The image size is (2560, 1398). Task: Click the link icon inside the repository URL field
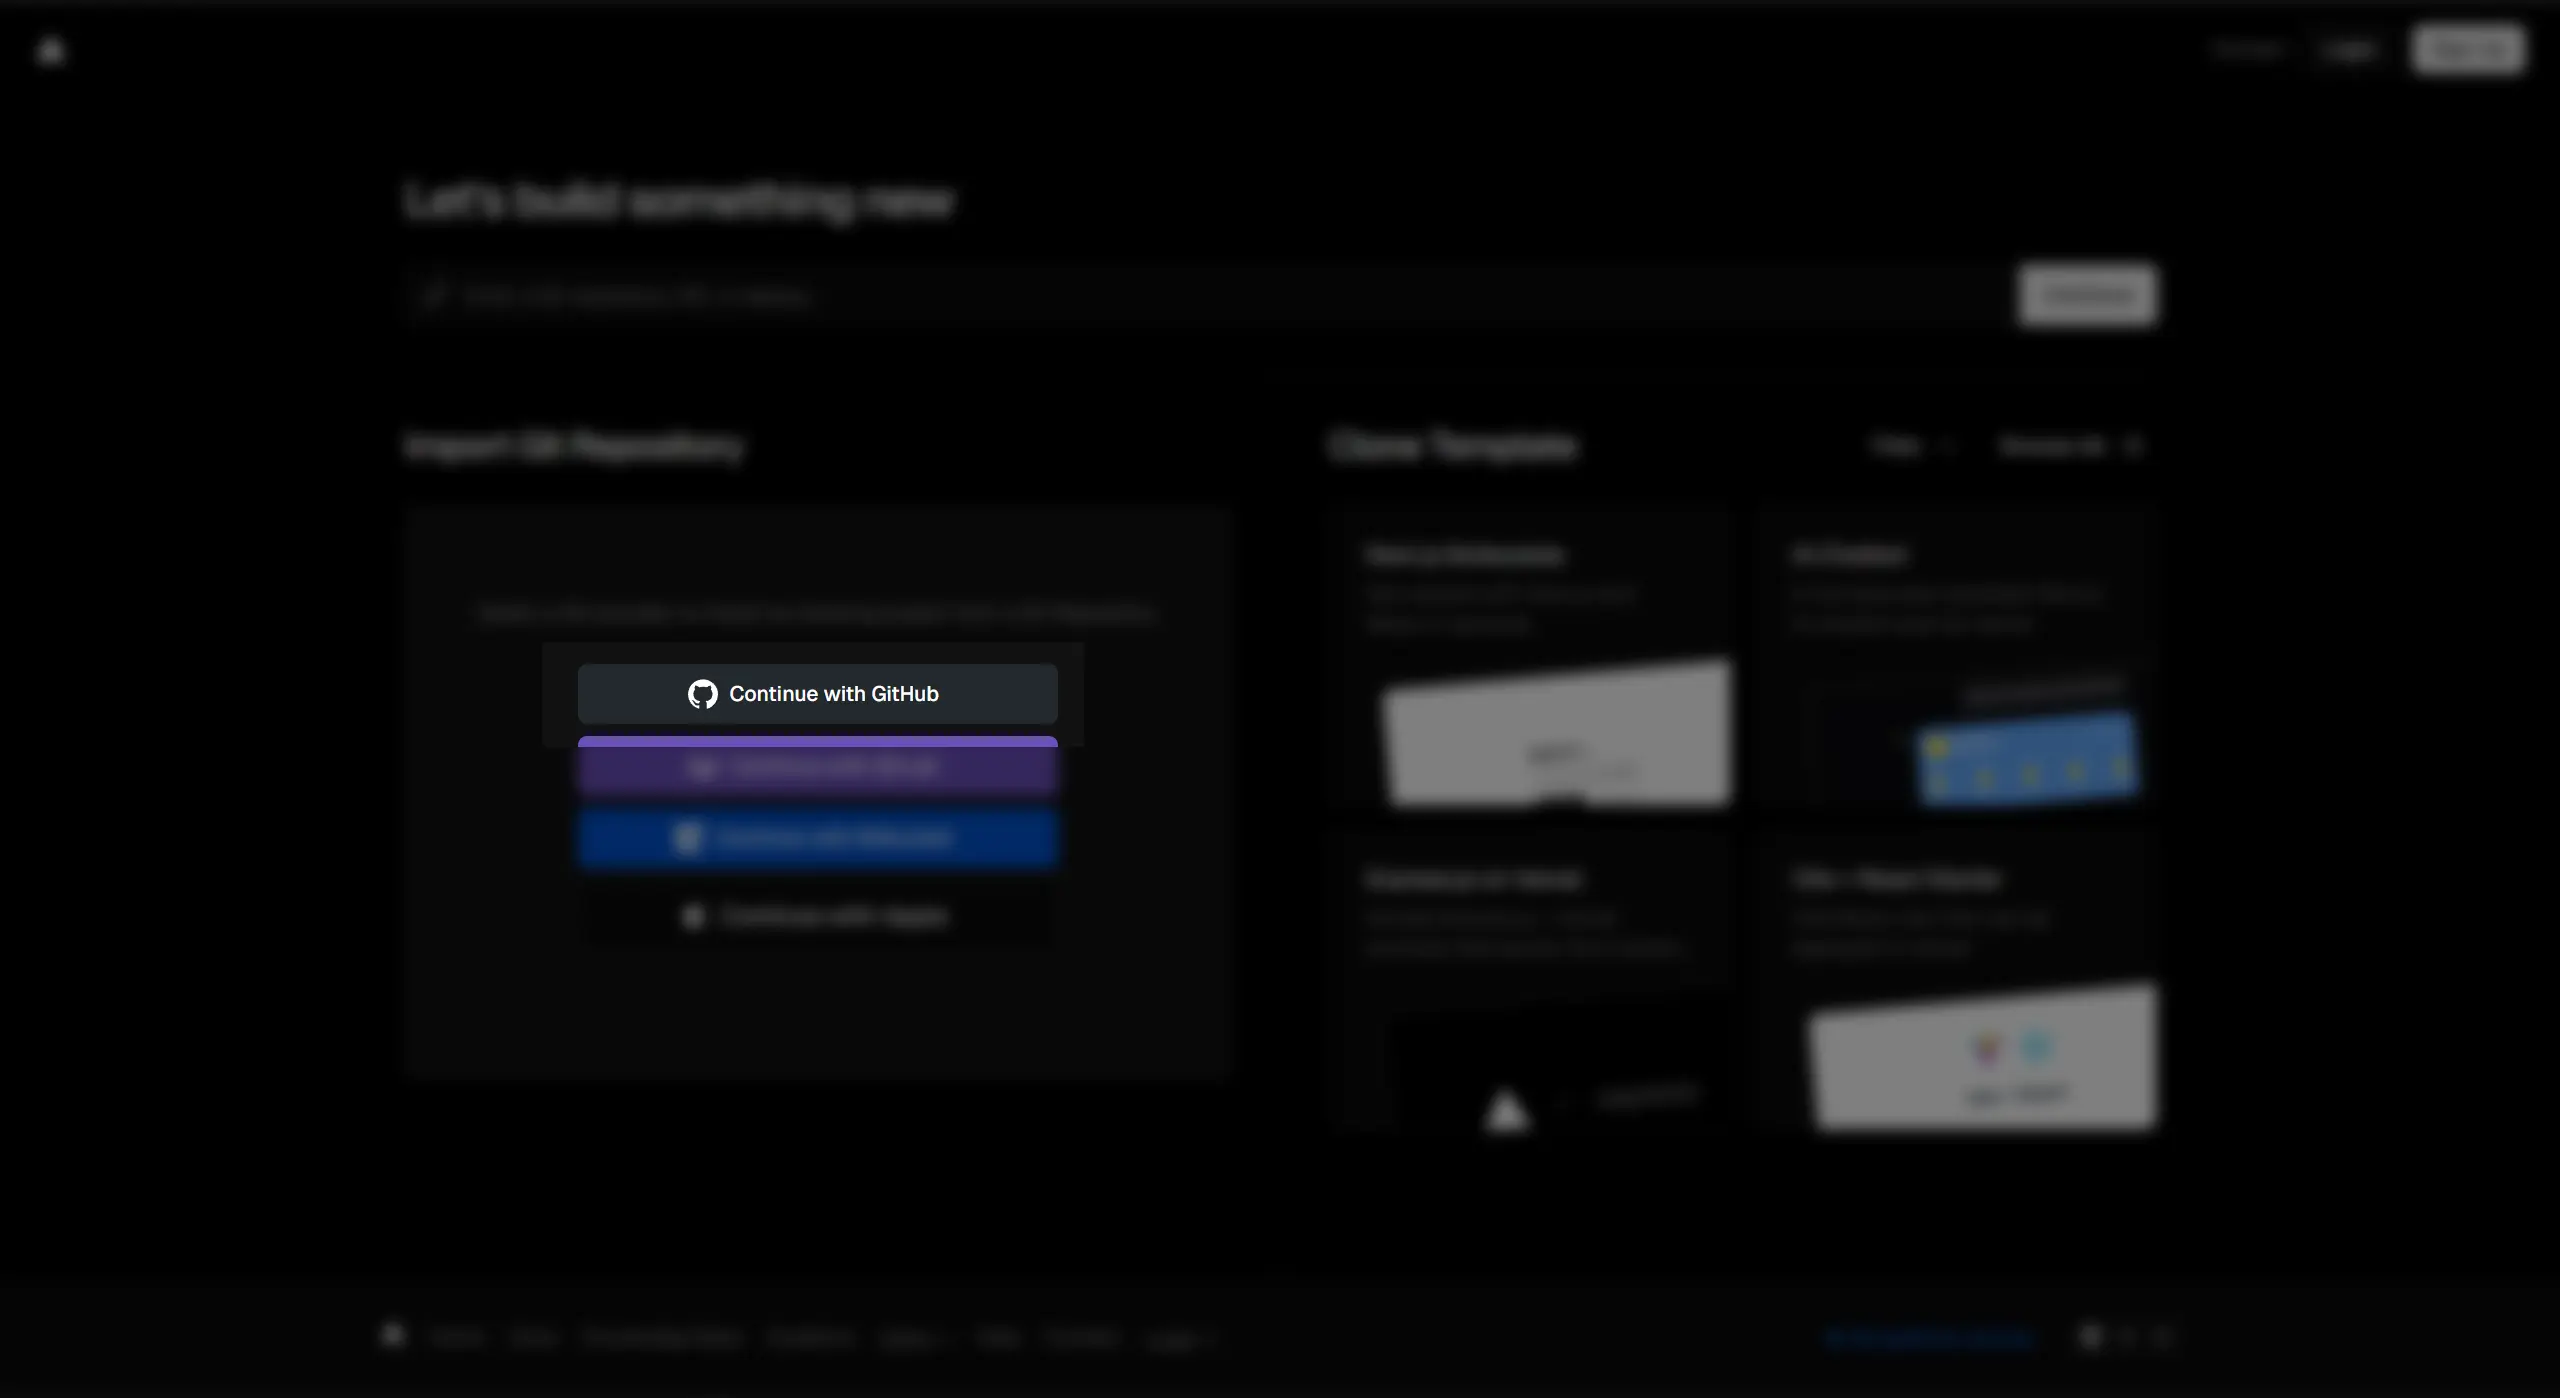(x=436, y=295)
